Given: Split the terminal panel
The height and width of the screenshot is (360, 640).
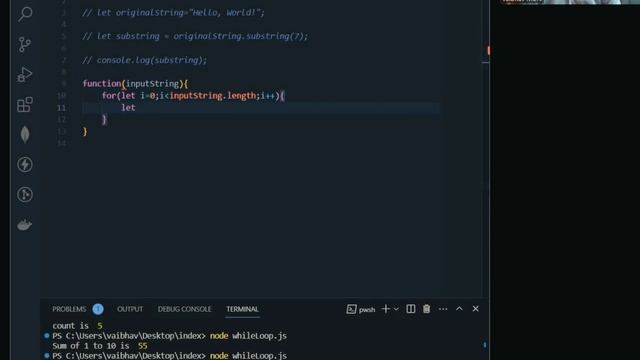Looking at the screenshot, I should pos(411,309).
